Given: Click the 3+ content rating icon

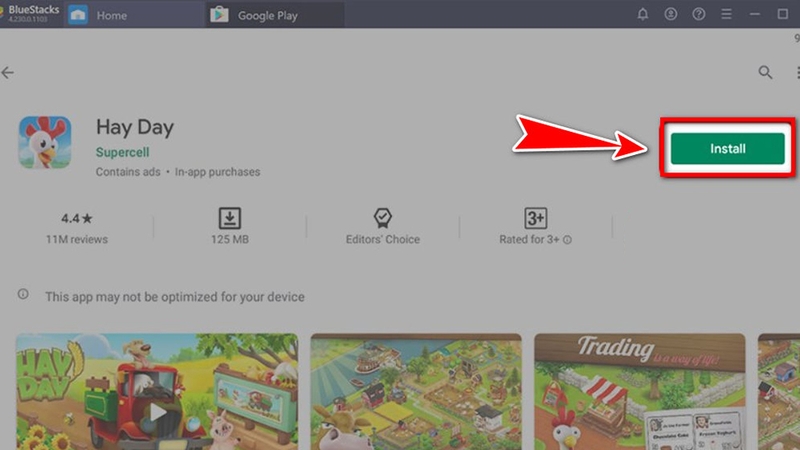Looking at the screenshot, I should (x=535, y=218).
